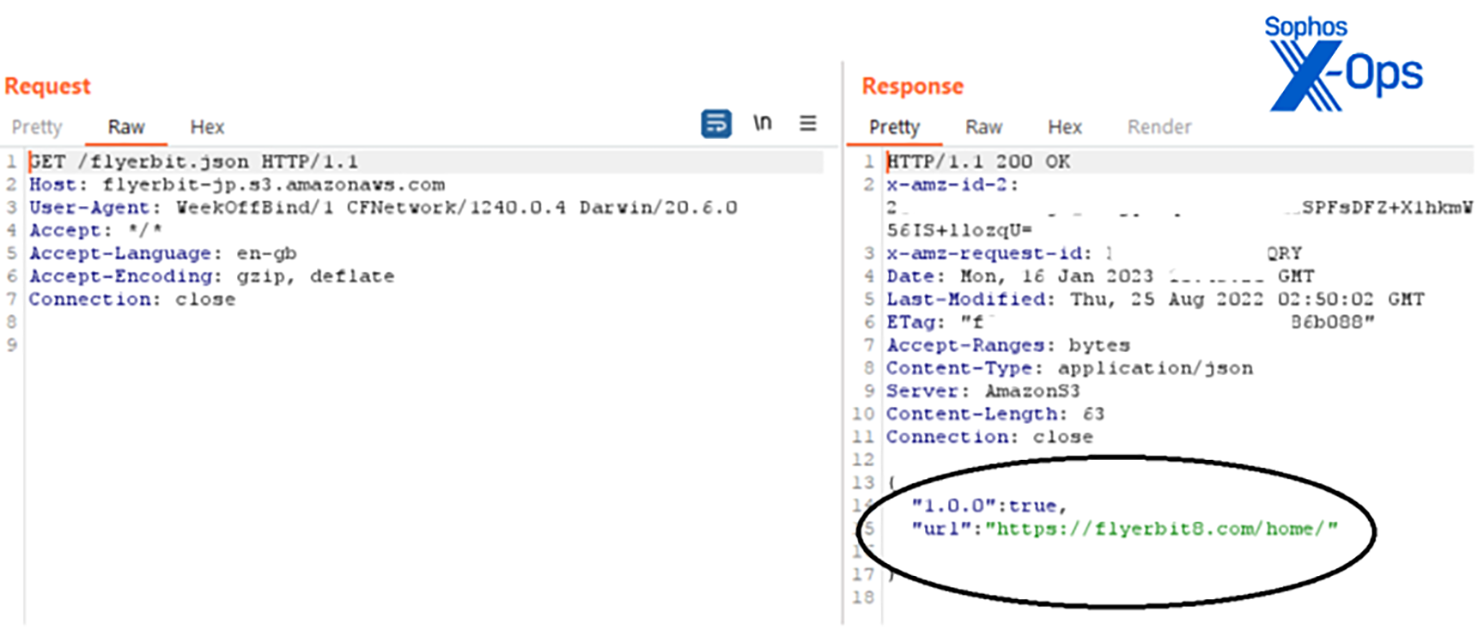Image resolution: width=1484 pixels, height=630 pixels.
Task: Switch to the Response Render tab
Action: [x=1159, y=127]
